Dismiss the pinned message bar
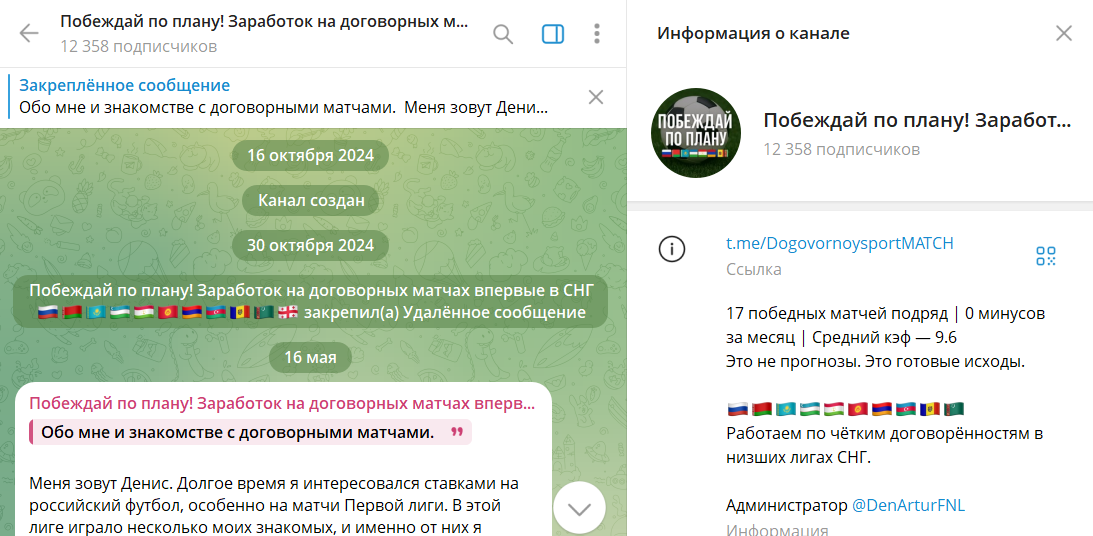Viewport: 1093px width, 536px height. [x=596, y=97]
